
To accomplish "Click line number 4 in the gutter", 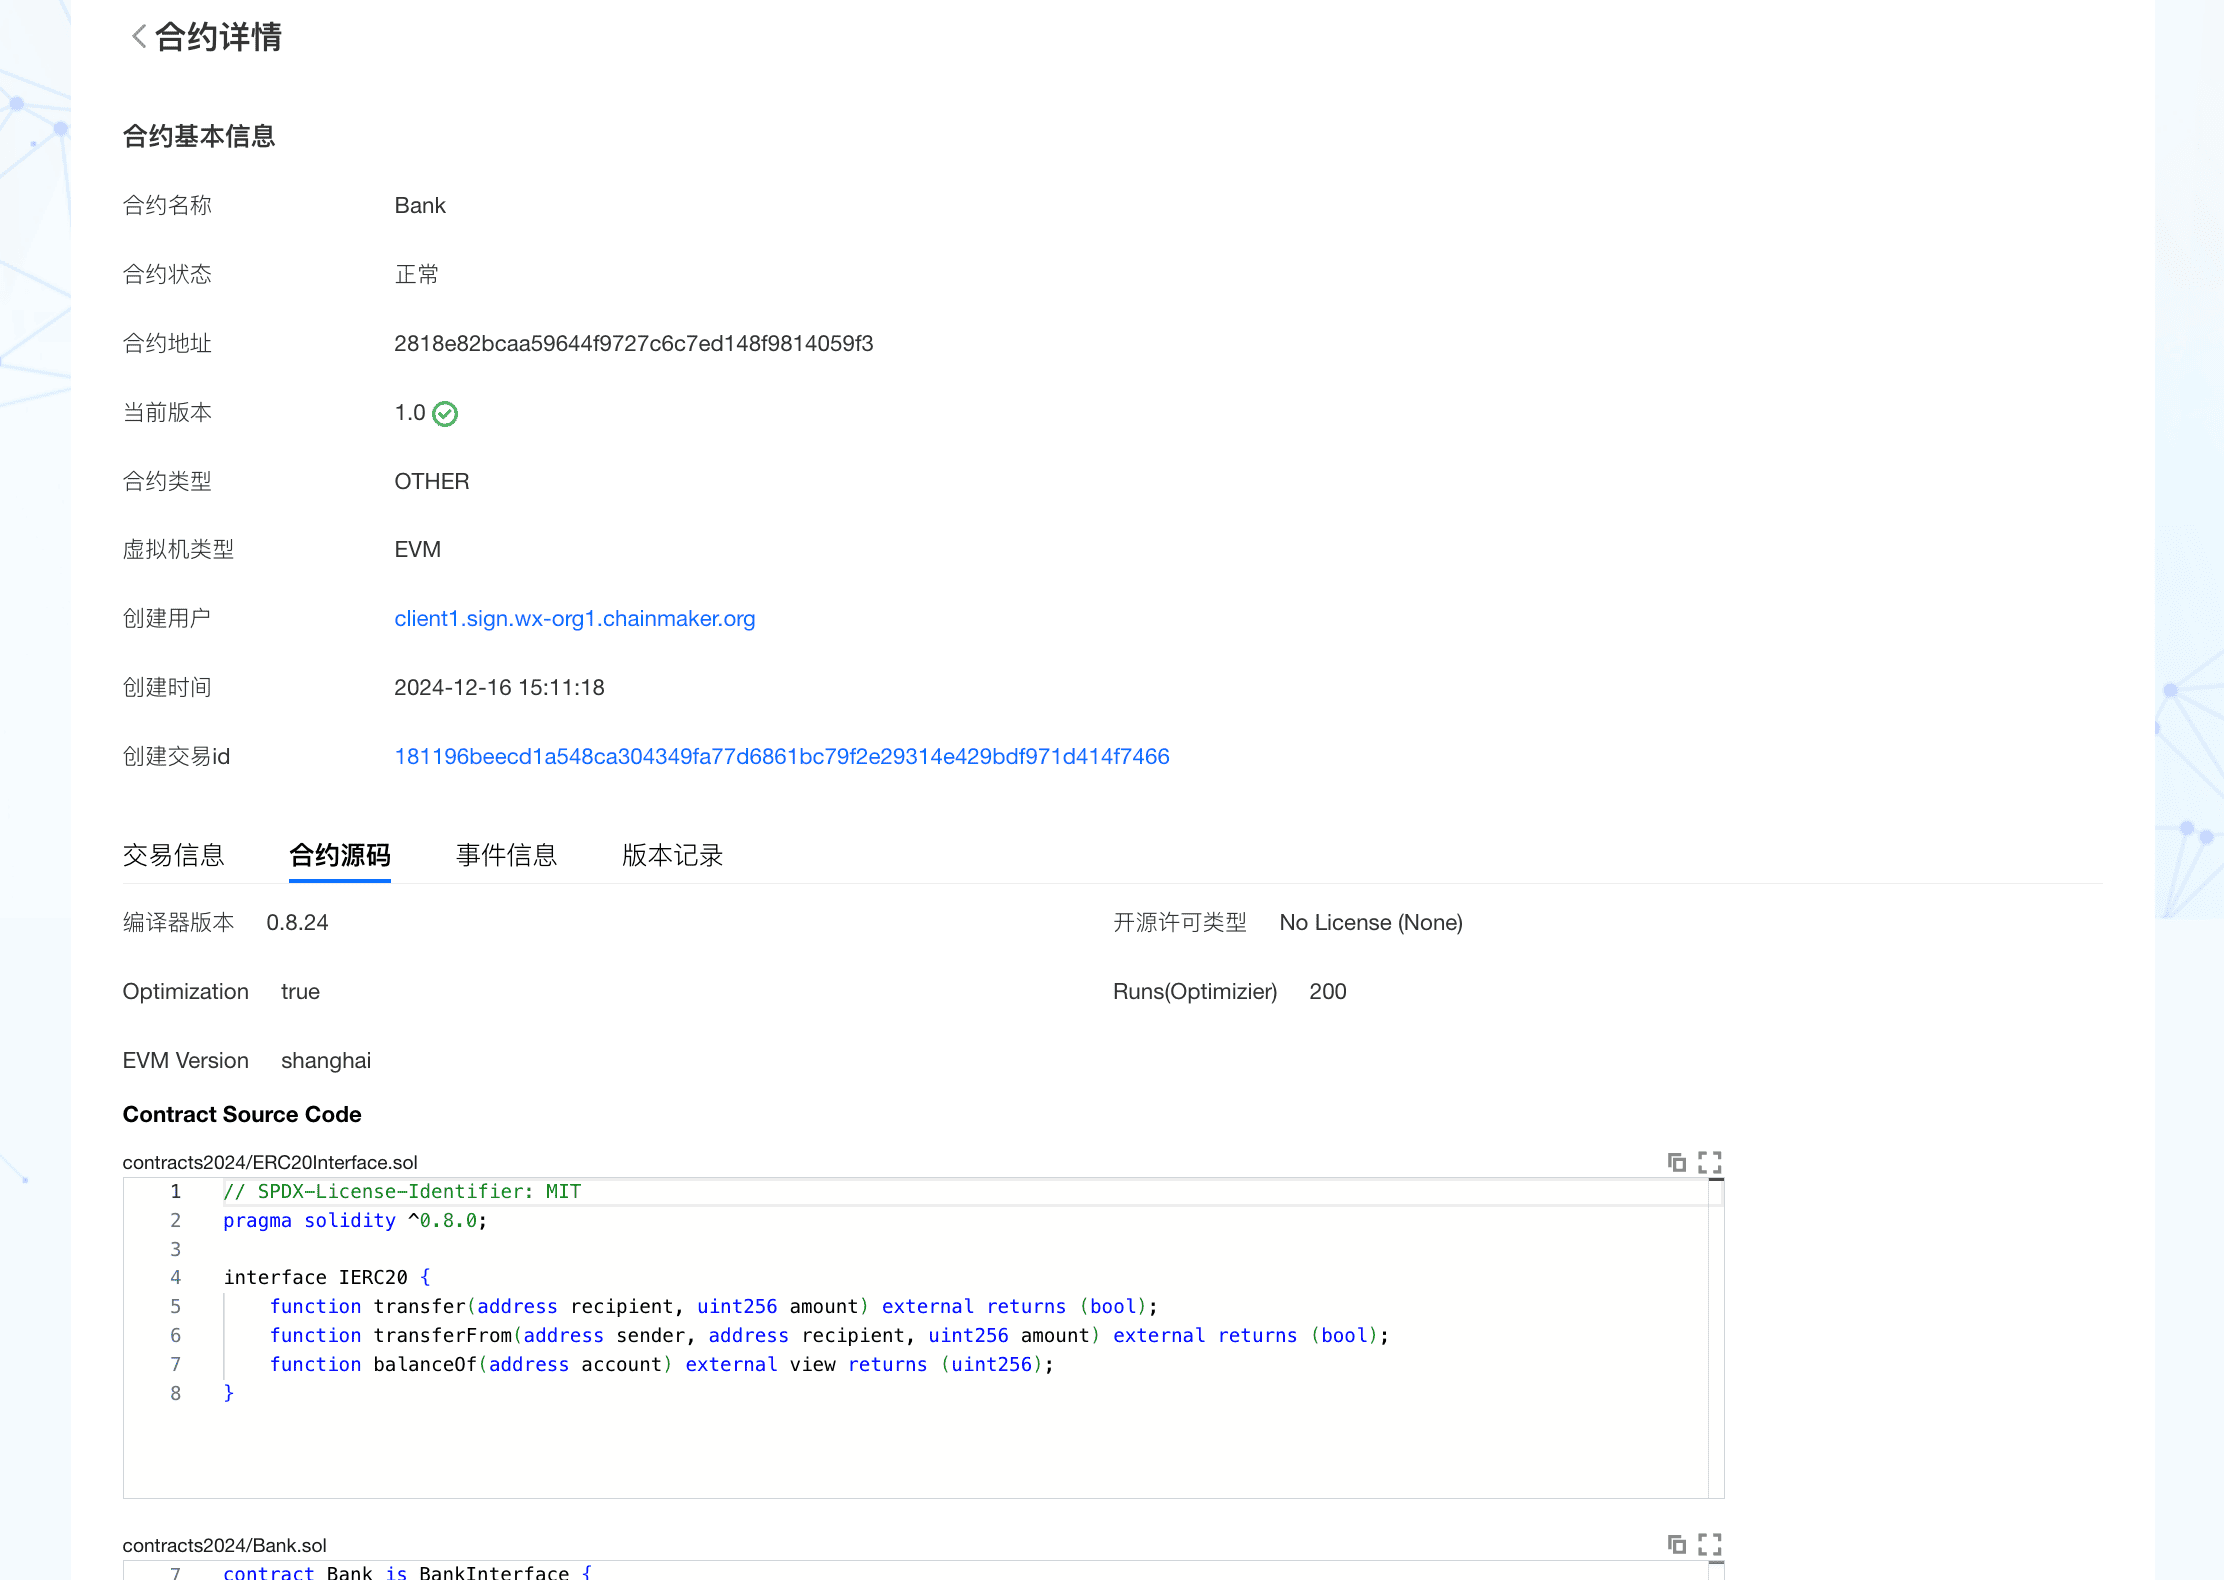I will tap(176, 1278).
